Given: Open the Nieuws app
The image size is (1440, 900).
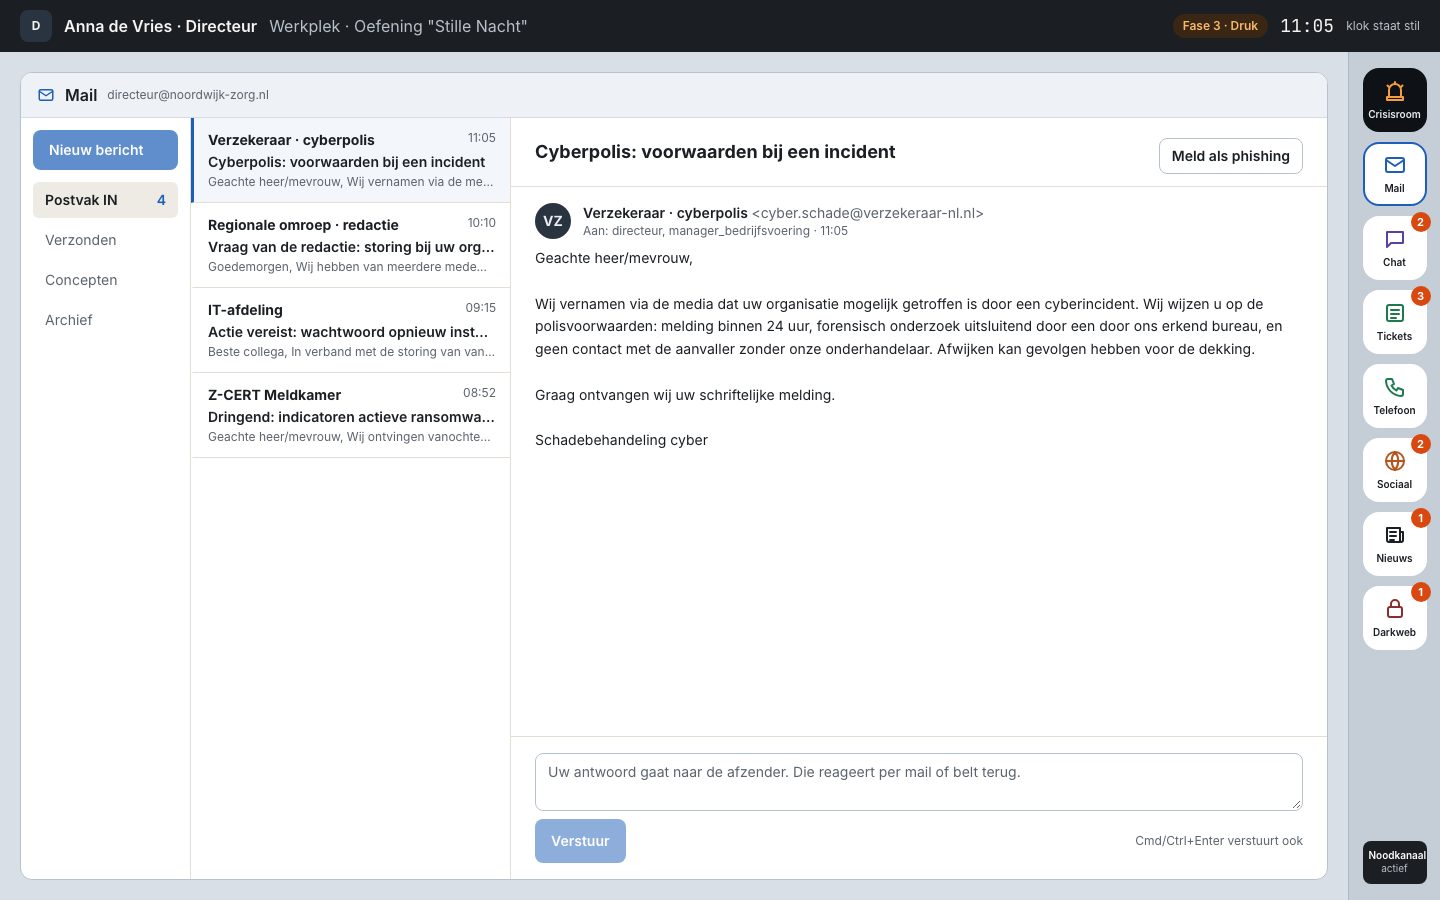Looking at the screenshot, I should (1394, 544).
